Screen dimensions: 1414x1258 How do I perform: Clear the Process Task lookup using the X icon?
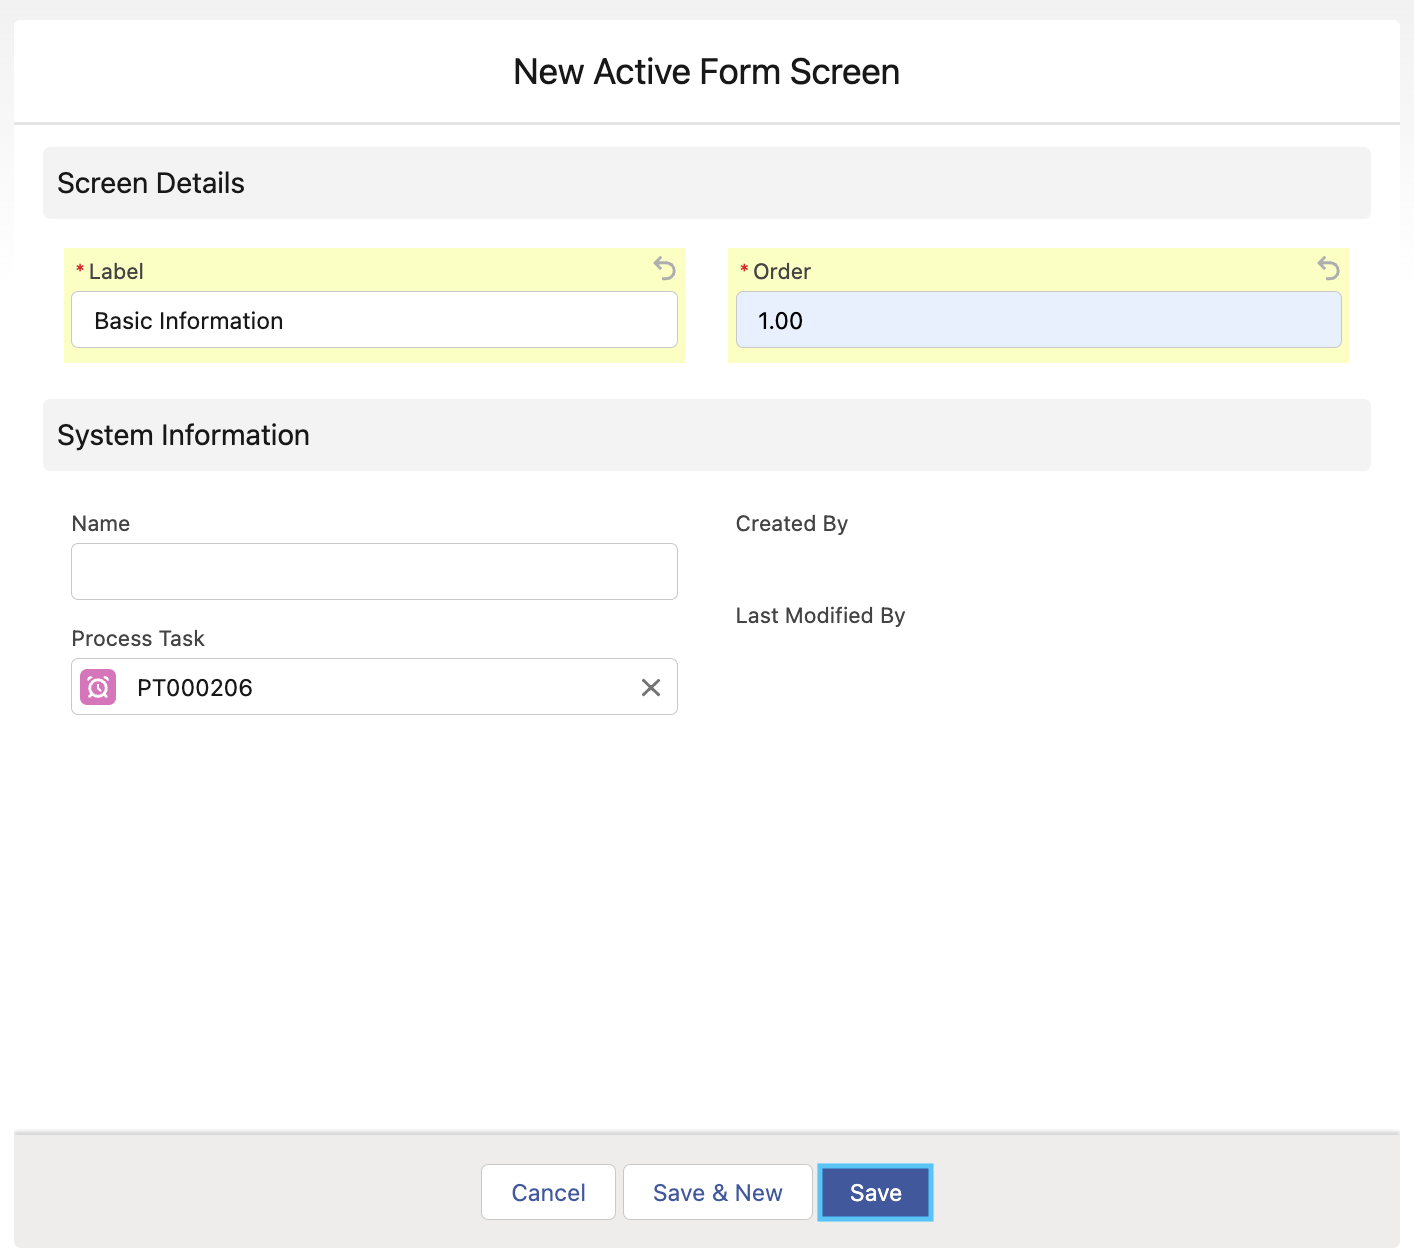coord(651,687)
